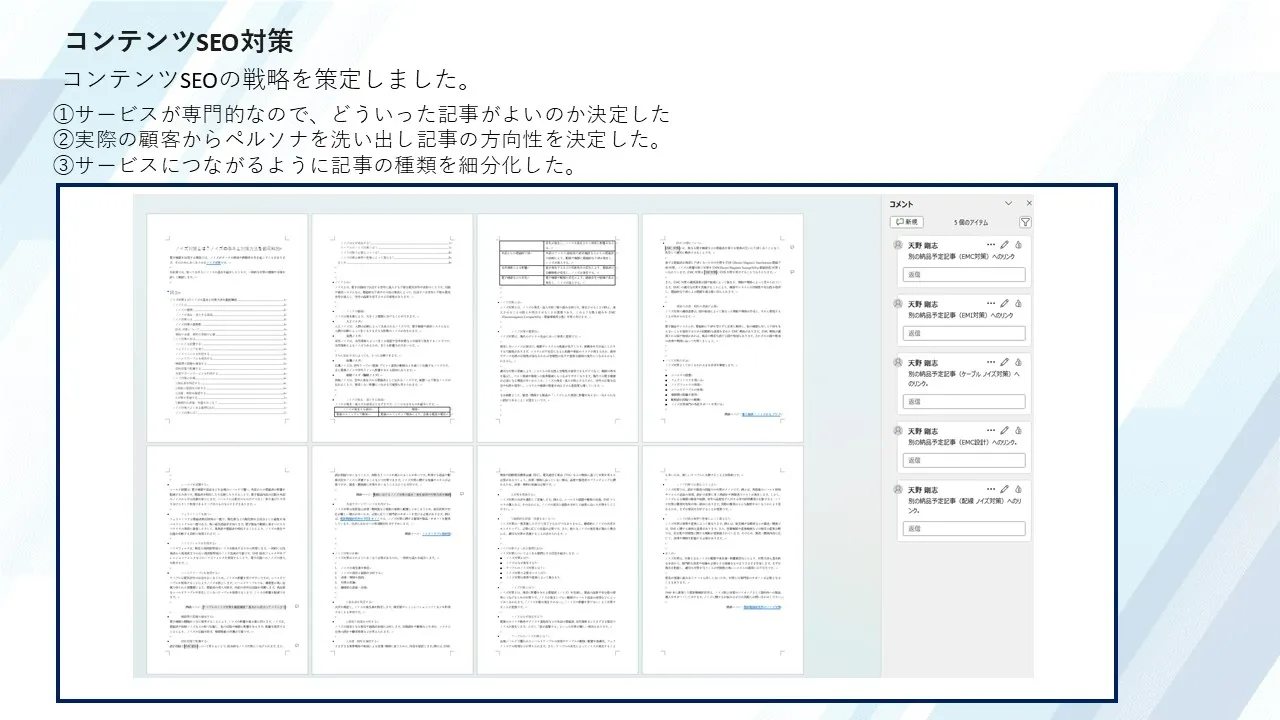1280x720 pixels.
Task: Open more options on the EMI対策 comment
Action: tap(991, 303)
